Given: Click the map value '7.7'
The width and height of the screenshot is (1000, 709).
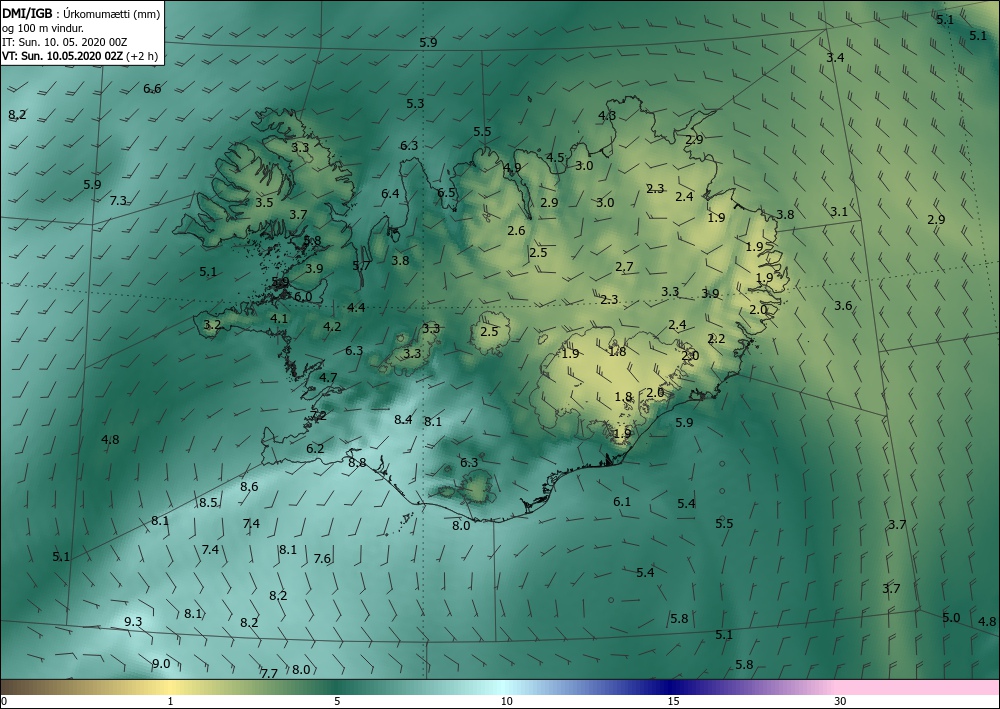Looking at the screenshot, I should click(269, 673).
